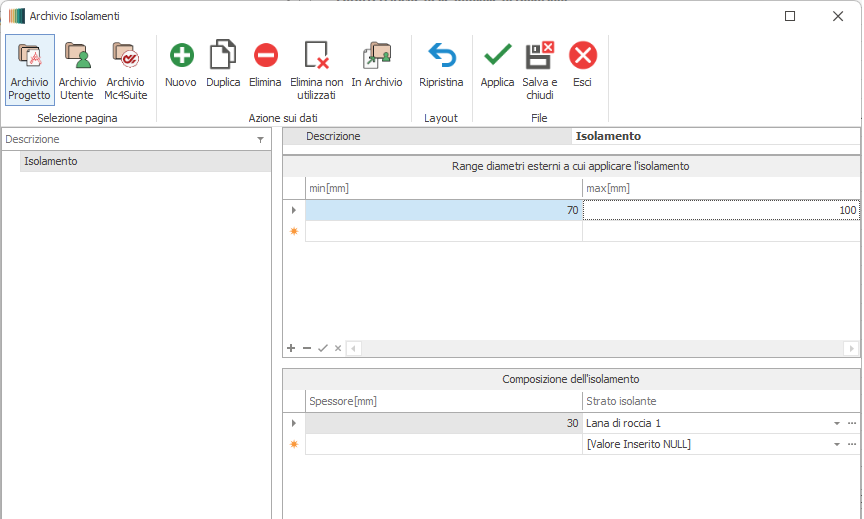Screen dimensions: 864x519
Task: Switch to Archivio Utente
Action: point(77,69)
